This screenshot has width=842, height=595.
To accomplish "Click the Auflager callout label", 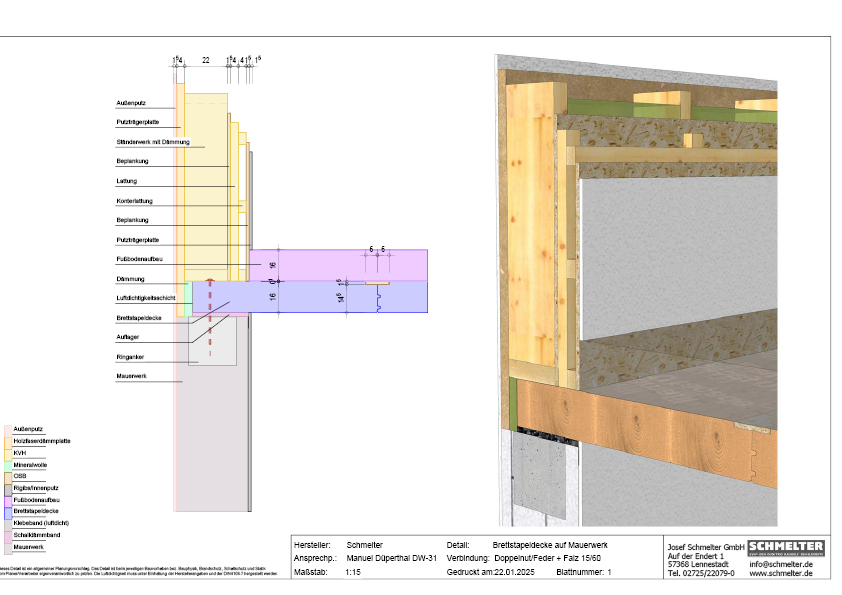I will [127, 337].
